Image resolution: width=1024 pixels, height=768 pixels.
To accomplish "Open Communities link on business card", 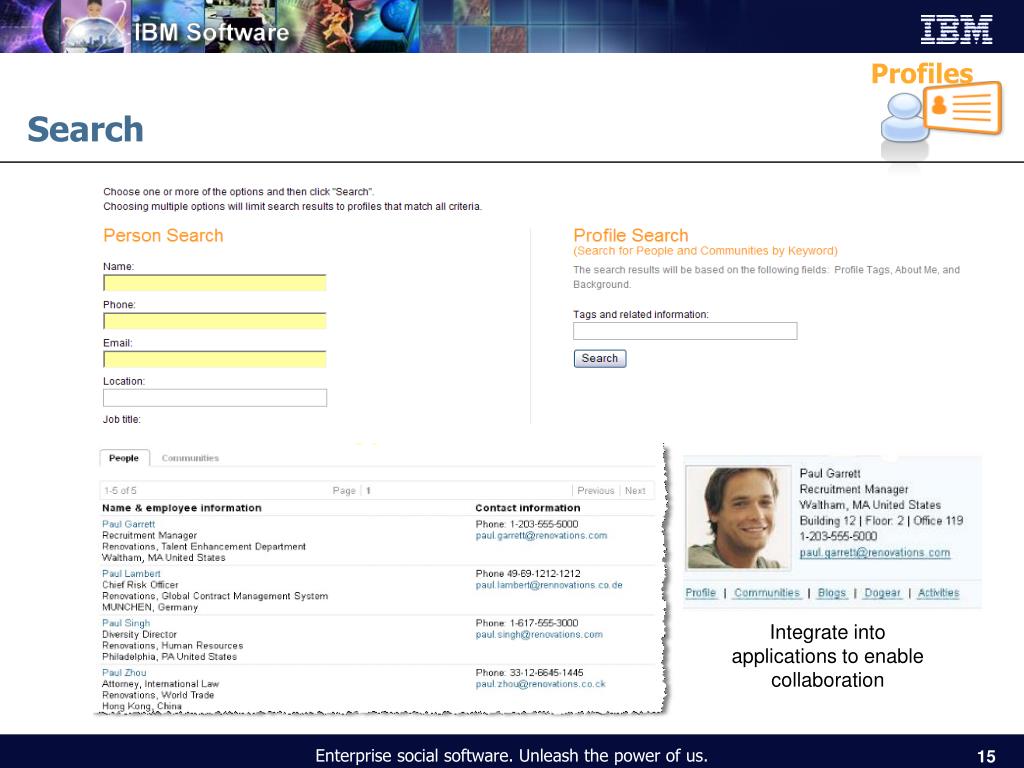I will 767,593.
